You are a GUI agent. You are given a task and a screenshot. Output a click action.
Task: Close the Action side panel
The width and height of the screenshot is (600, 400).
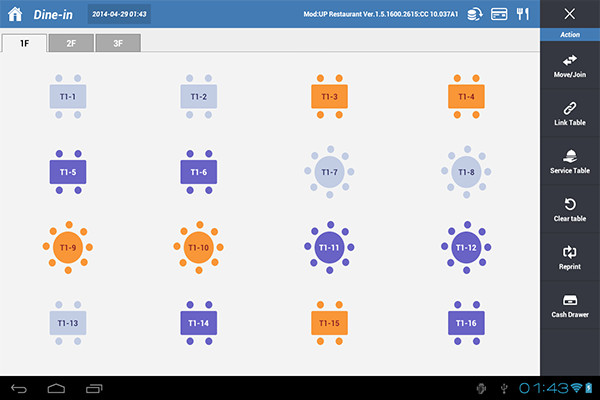click(570, 14)
